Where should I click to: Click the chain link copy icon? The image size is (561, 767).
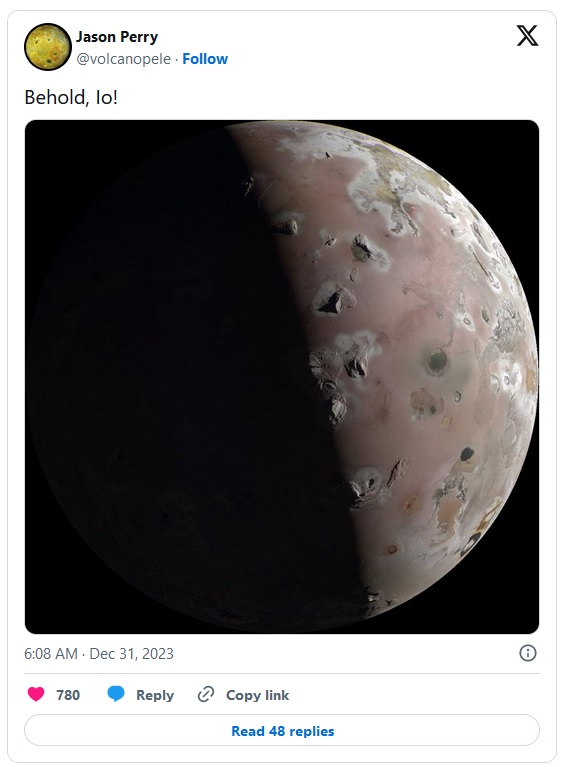point(206,695)
